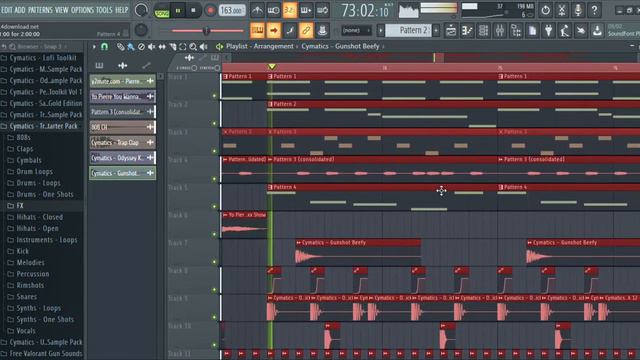640x360 pixels.
Task: Select the slip tool icon in playlist toolbar
Action: click(162, 47)
